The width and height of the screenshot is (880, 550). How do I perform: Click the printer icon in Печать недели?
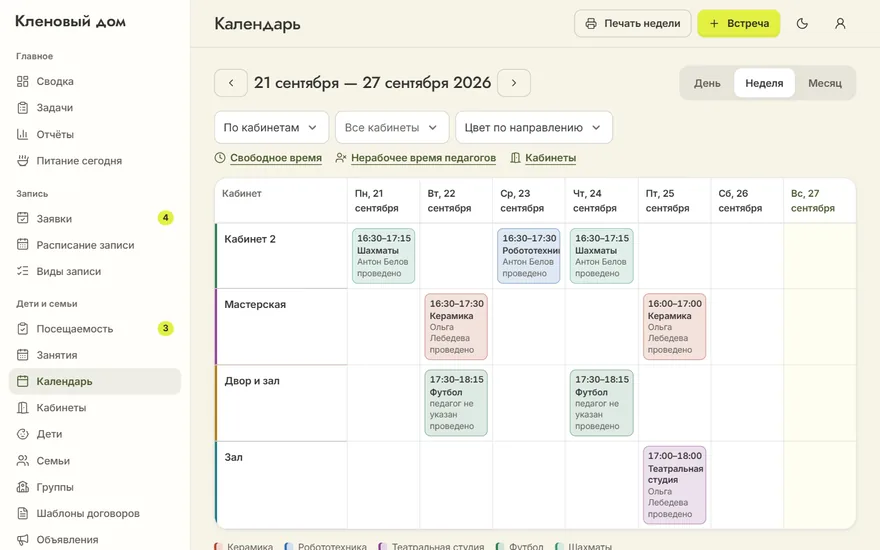(591, 24)
